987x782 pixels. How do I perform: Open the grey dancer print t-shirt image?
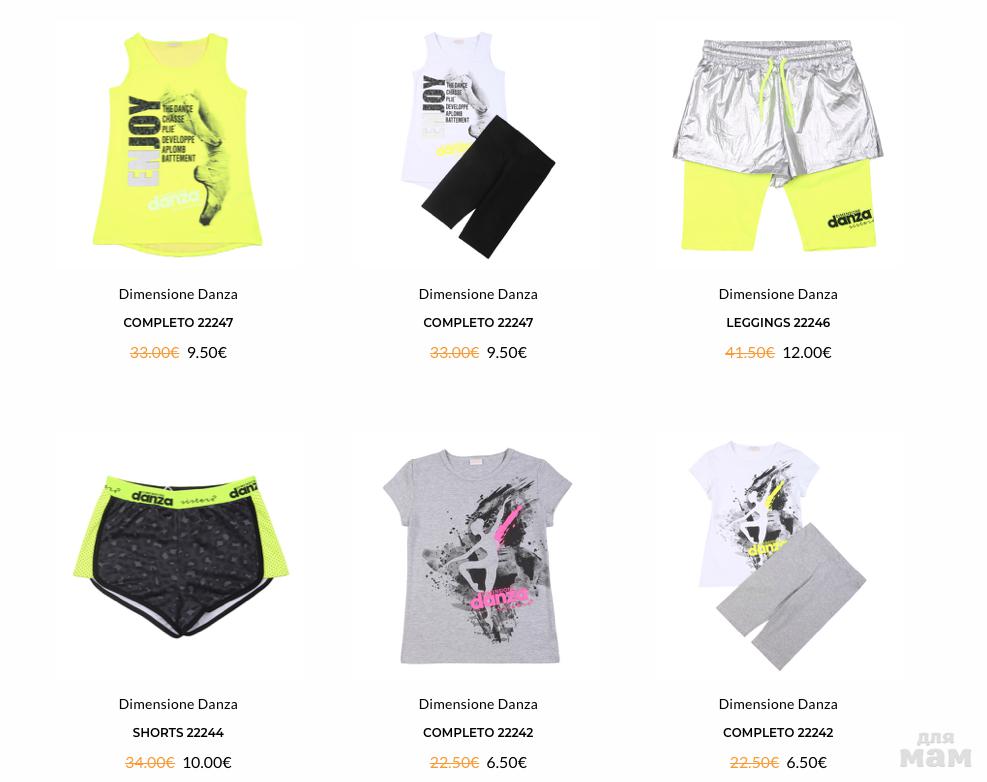click(478, 555)
